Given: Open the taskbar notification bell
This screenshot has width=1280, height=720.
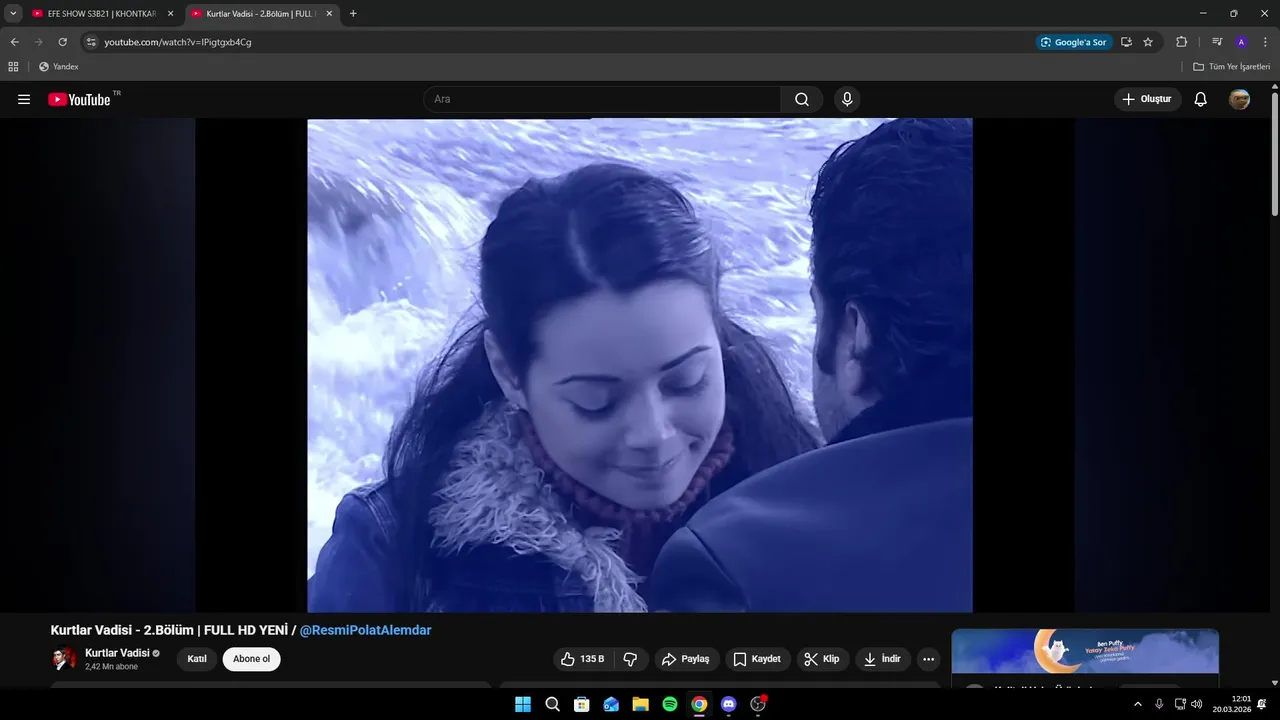Looking at the screenshot, I should click(x=1262, y=704).
